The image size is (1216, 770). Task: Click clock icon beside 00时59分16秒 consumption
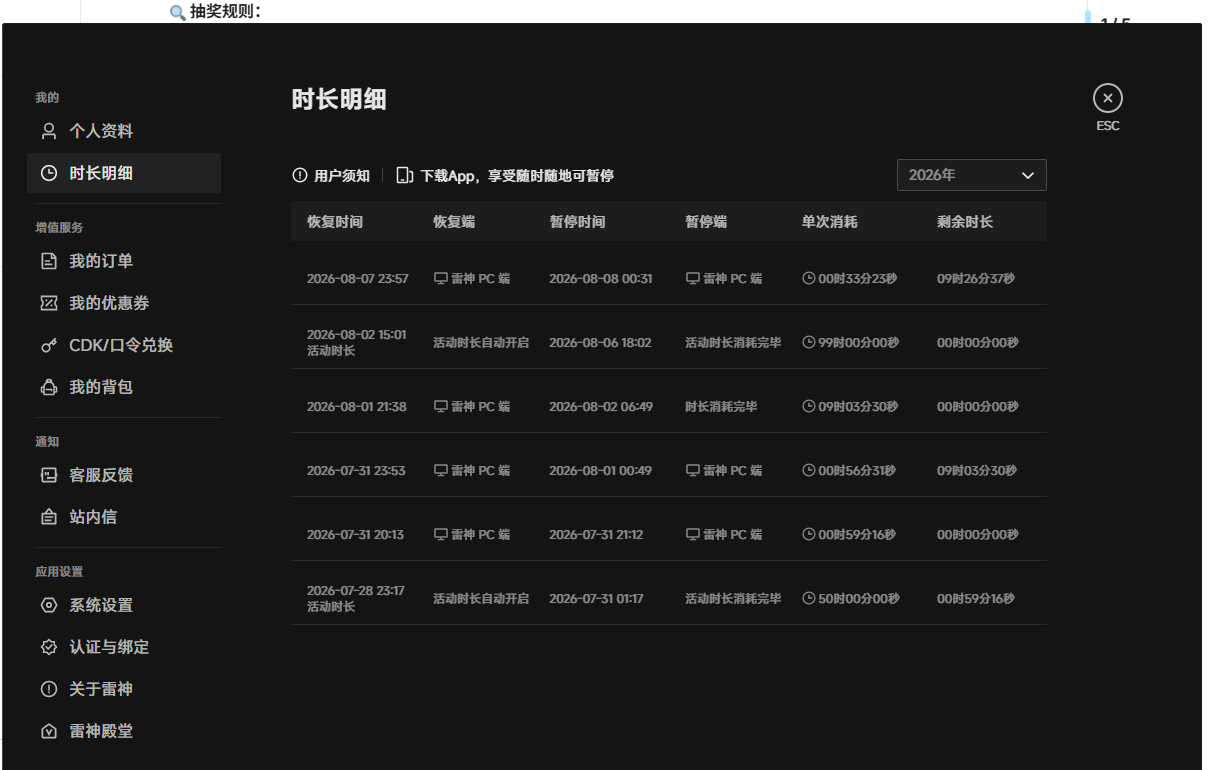pyautogui.click(x=809, y=534)
